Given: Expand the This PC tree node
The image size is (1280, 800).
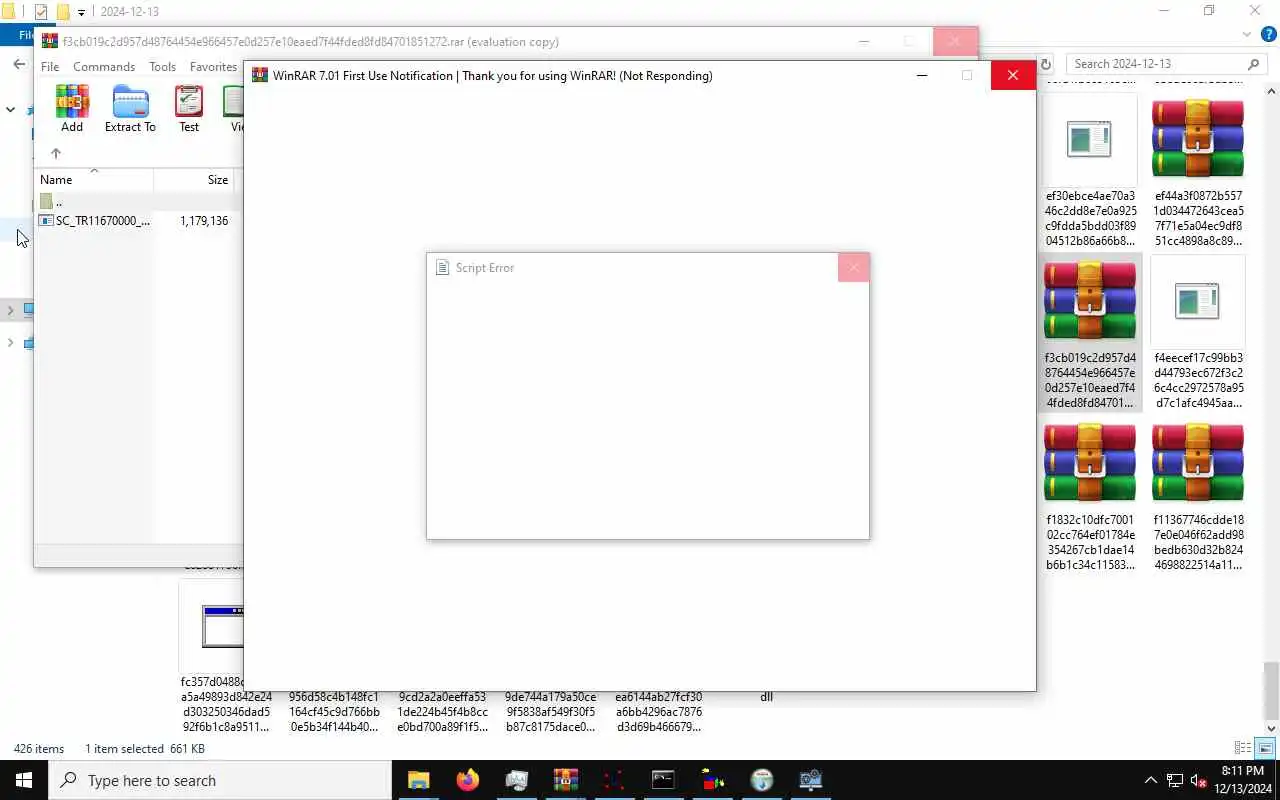Looking at the screenshot, I should (x=10, y=310).
